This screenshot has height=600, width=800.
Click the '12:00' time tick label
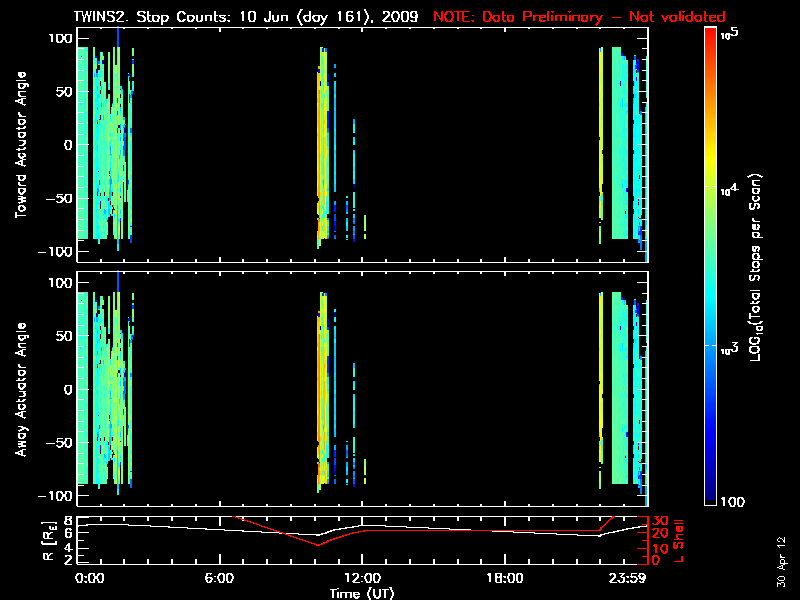(x=362, y=579)
